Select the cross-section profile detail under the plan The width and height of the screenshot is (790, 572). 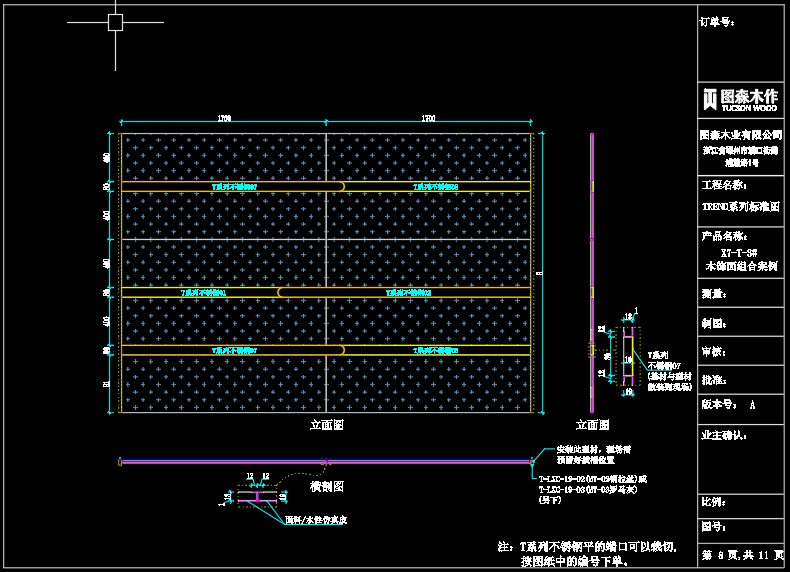255,496
